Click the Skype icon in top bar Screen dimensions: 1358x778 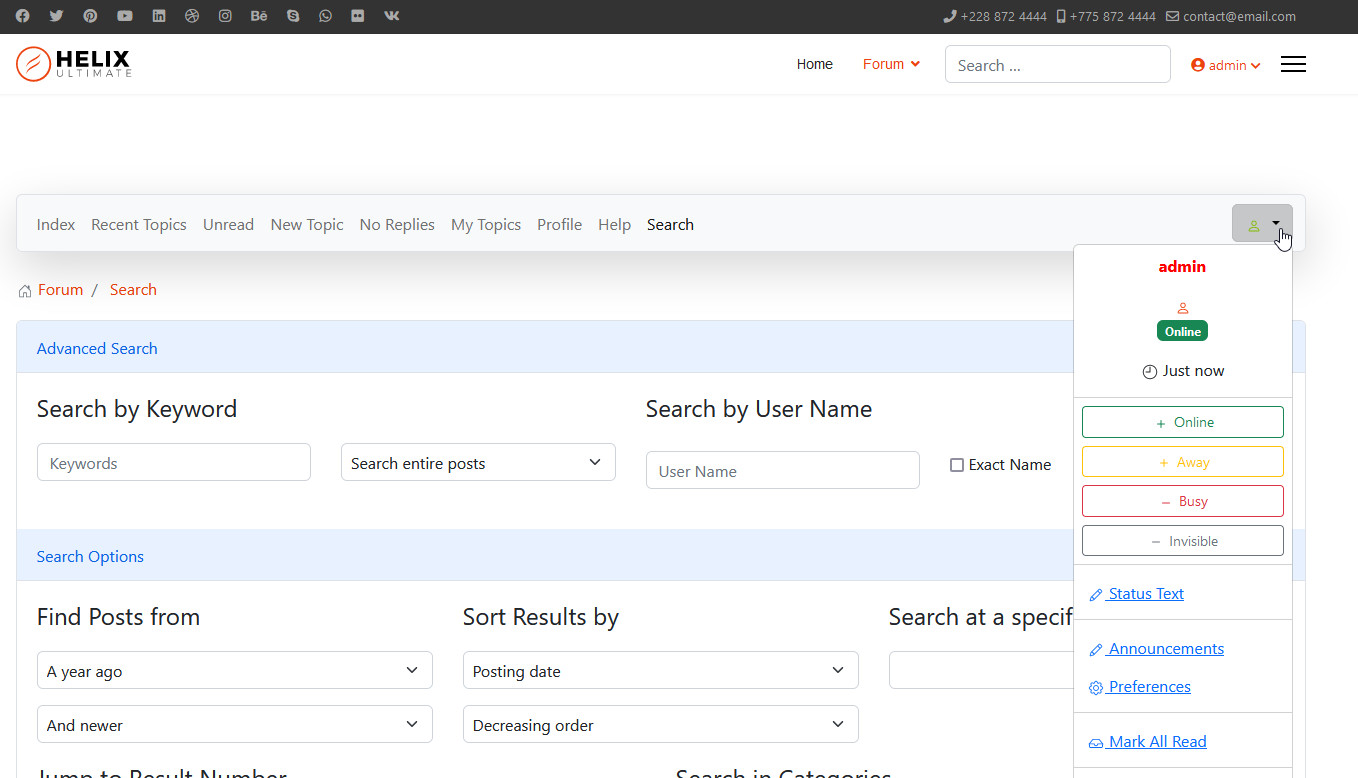click(292, 16)
